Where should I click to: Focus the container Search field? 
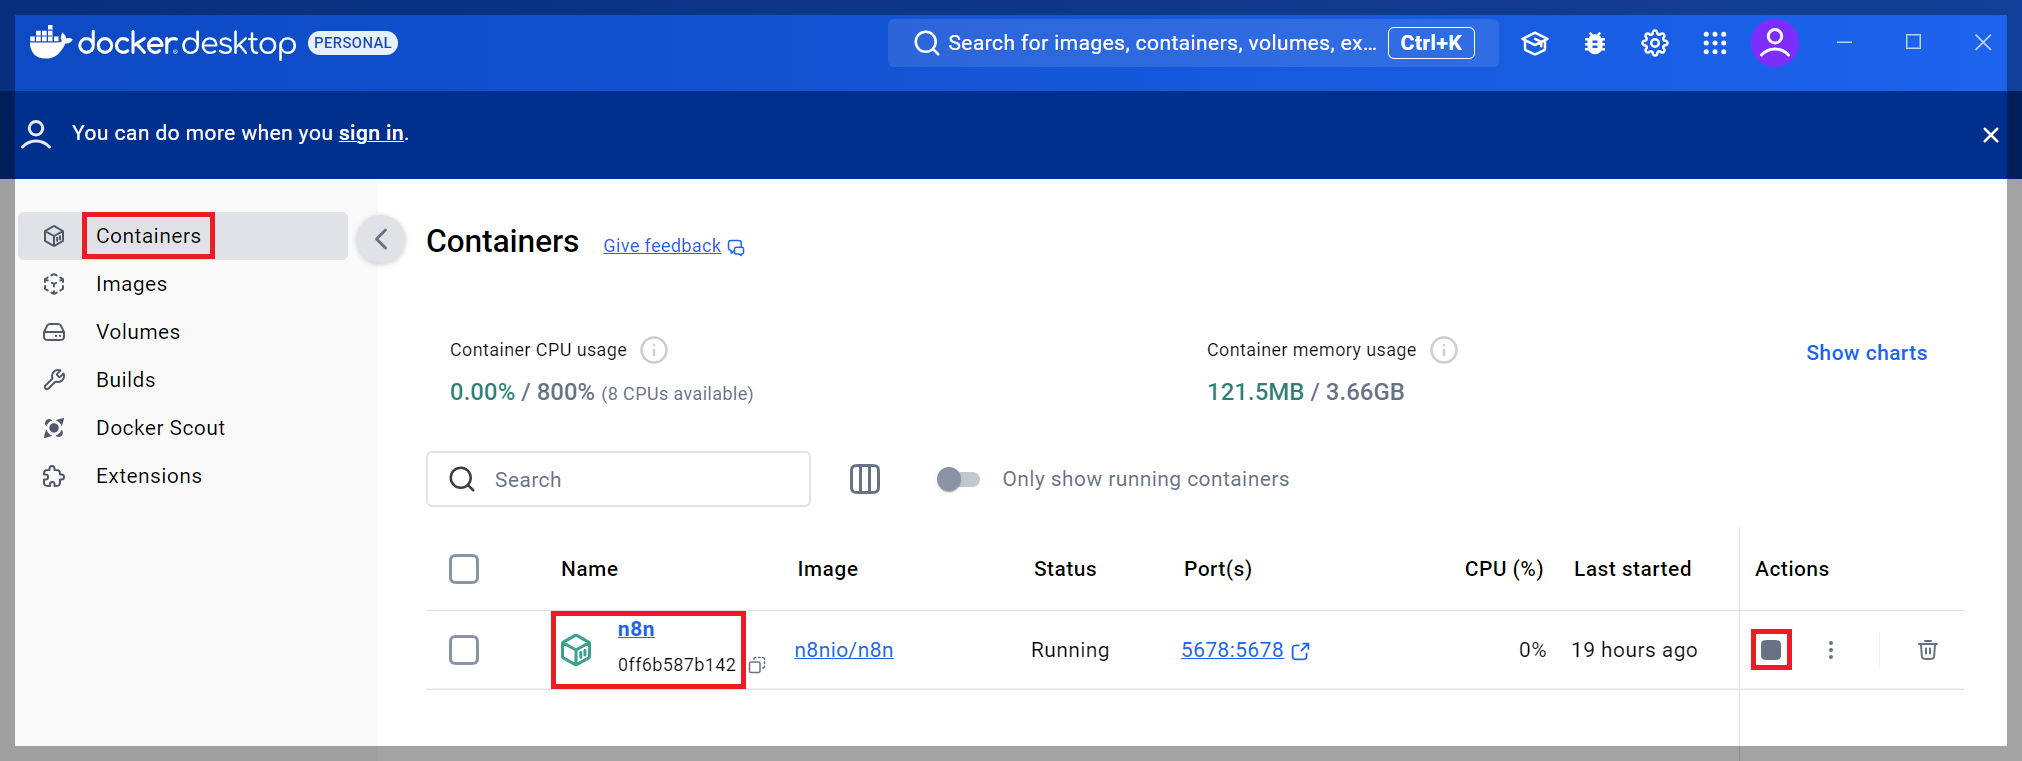point(618,479)
